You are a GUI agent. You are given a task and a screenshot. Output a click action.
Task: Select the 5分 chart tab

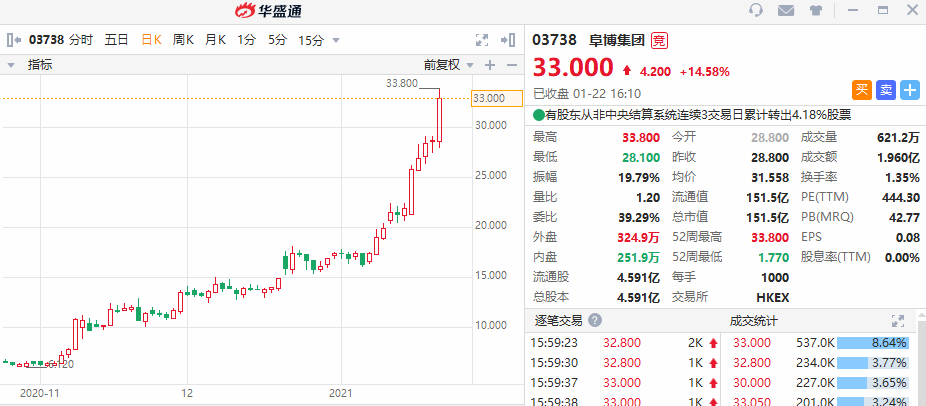click(277, 40)
